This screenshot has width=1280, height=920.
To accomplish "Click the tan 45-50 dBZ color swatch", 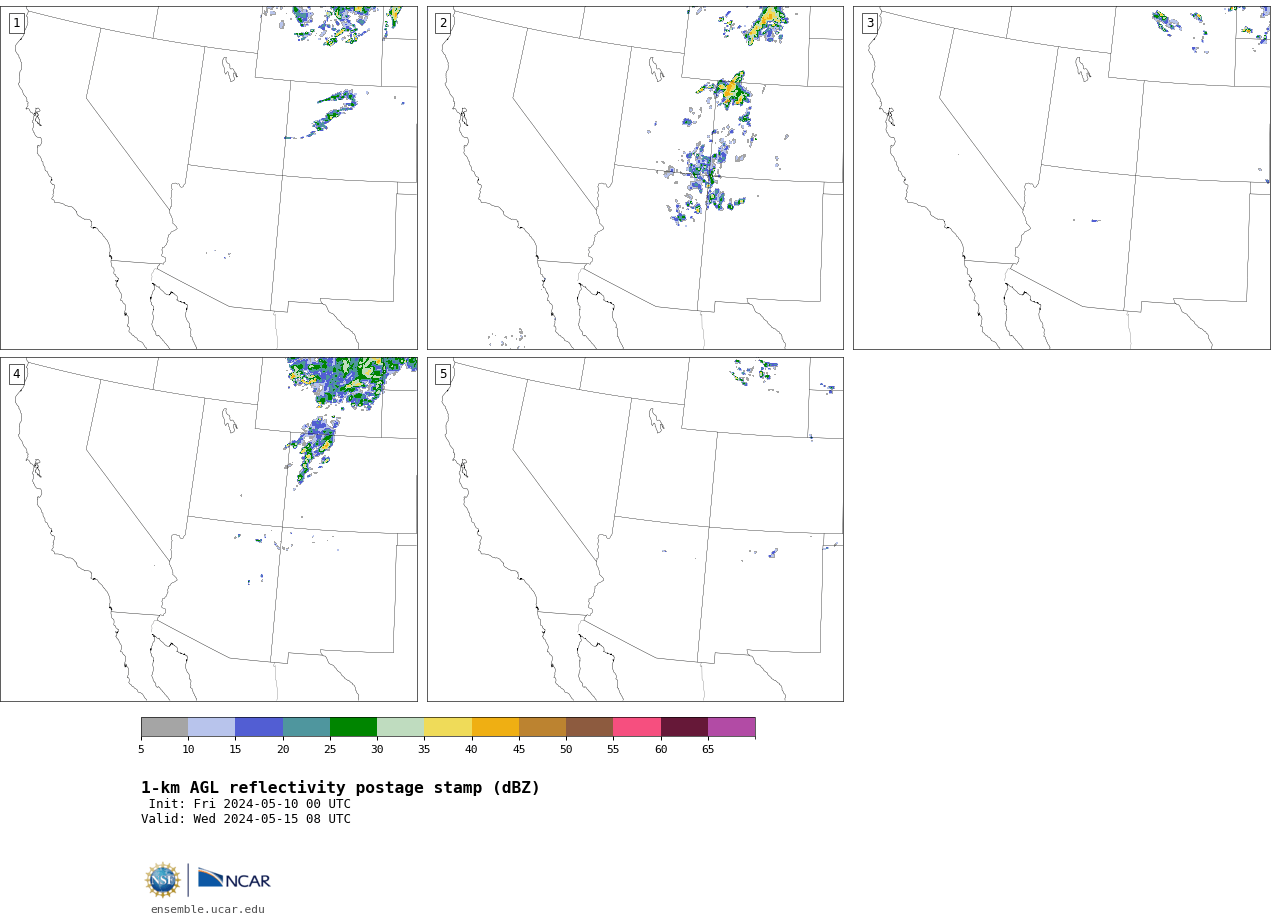I will coord(542,727).
